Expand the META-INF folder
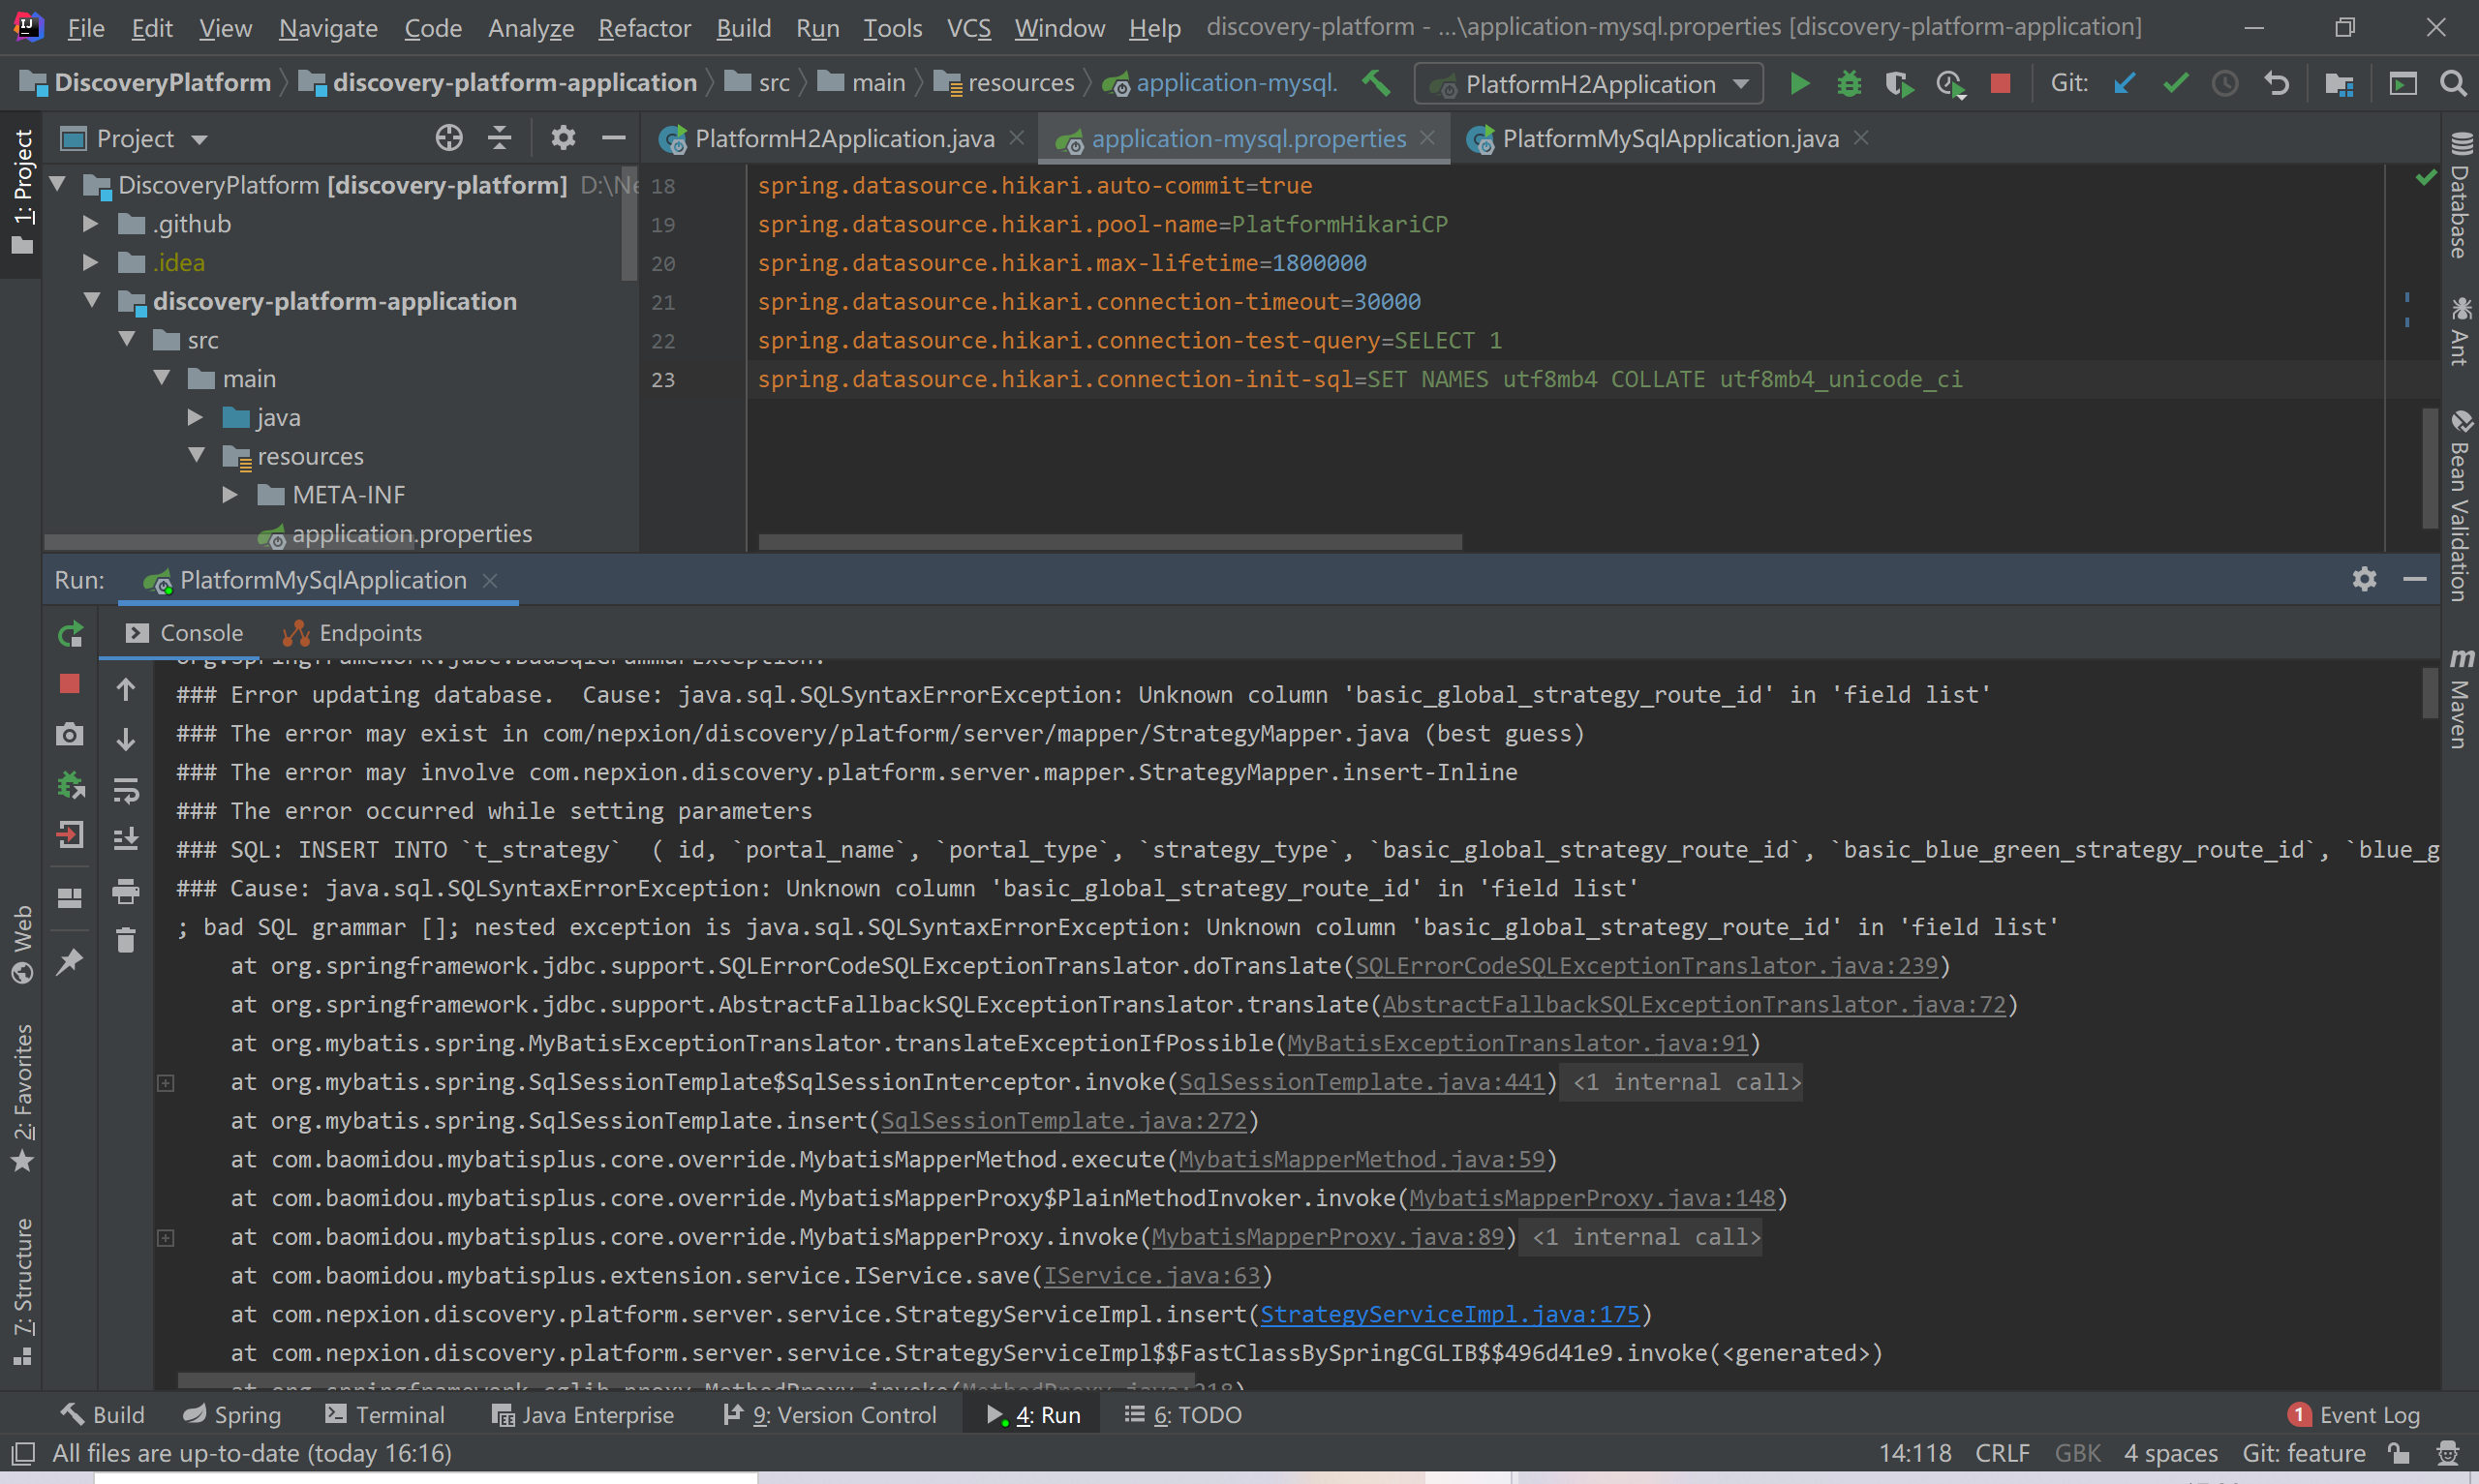 (x=230, y=494)
